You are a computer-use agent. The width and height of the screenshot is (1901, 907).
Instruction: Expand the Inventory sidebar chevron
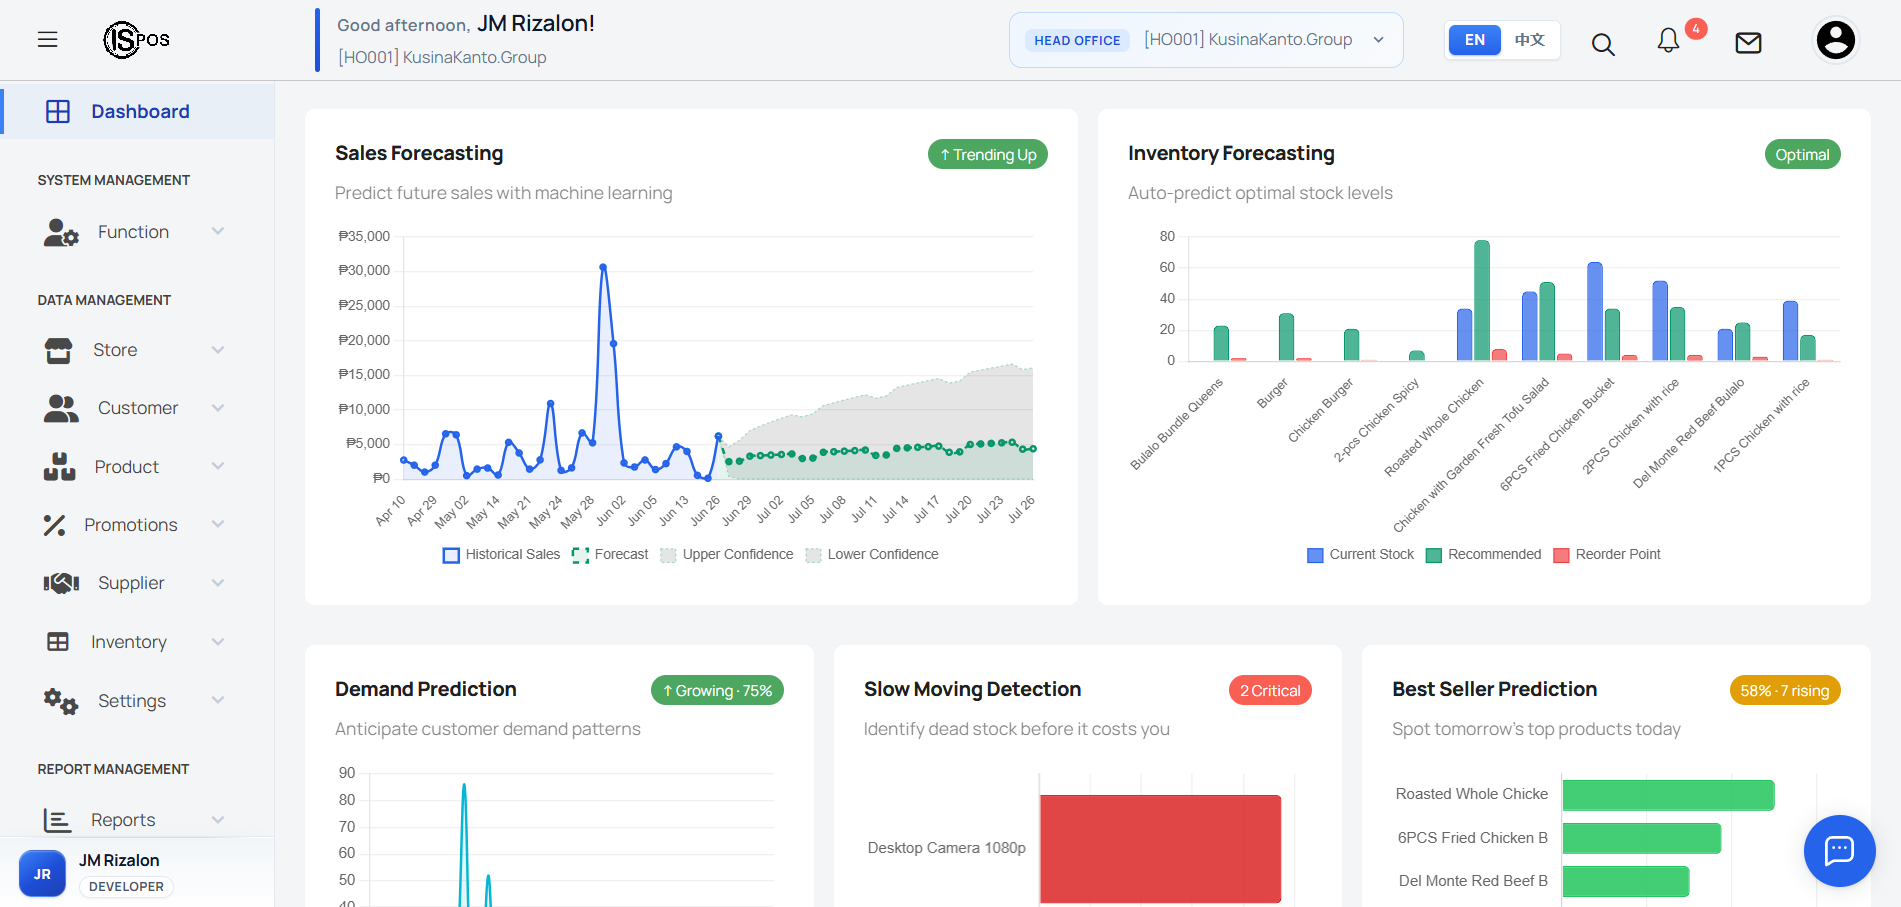(x=218, y=642)
